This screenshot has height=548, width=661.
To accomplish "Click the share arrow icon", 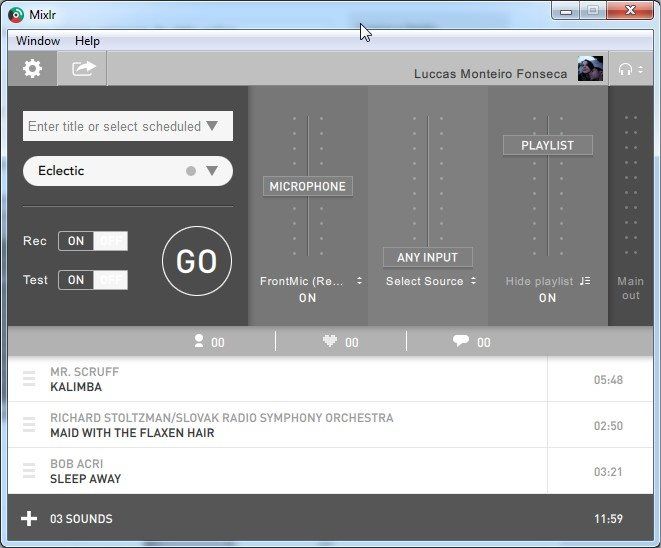I will (83, 68).
